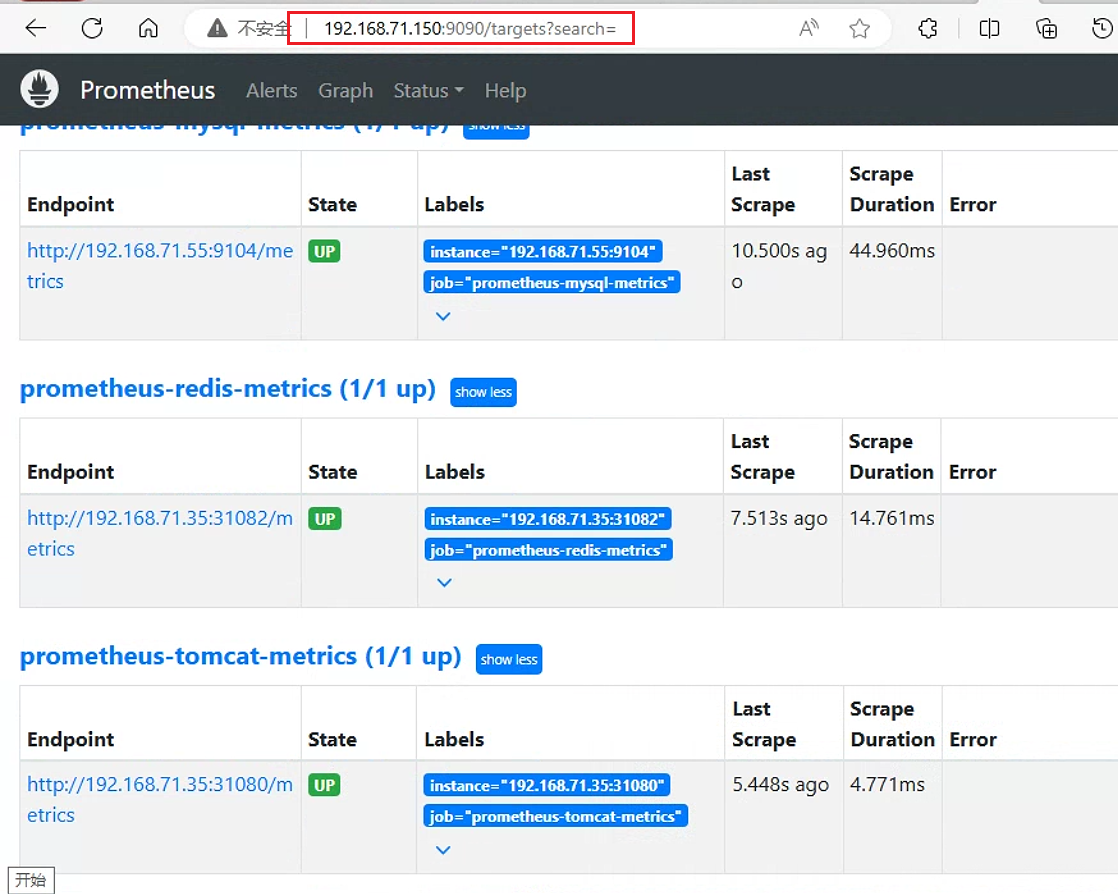Open the Help page
This screenshot has height=894, width=1118.
(x=506, y=91)
